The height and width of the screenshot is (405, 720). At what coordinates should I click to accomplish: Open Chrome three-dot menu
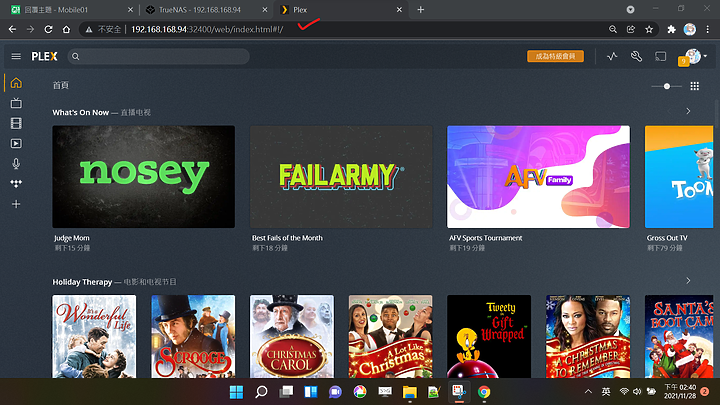[x=708, y=29]
